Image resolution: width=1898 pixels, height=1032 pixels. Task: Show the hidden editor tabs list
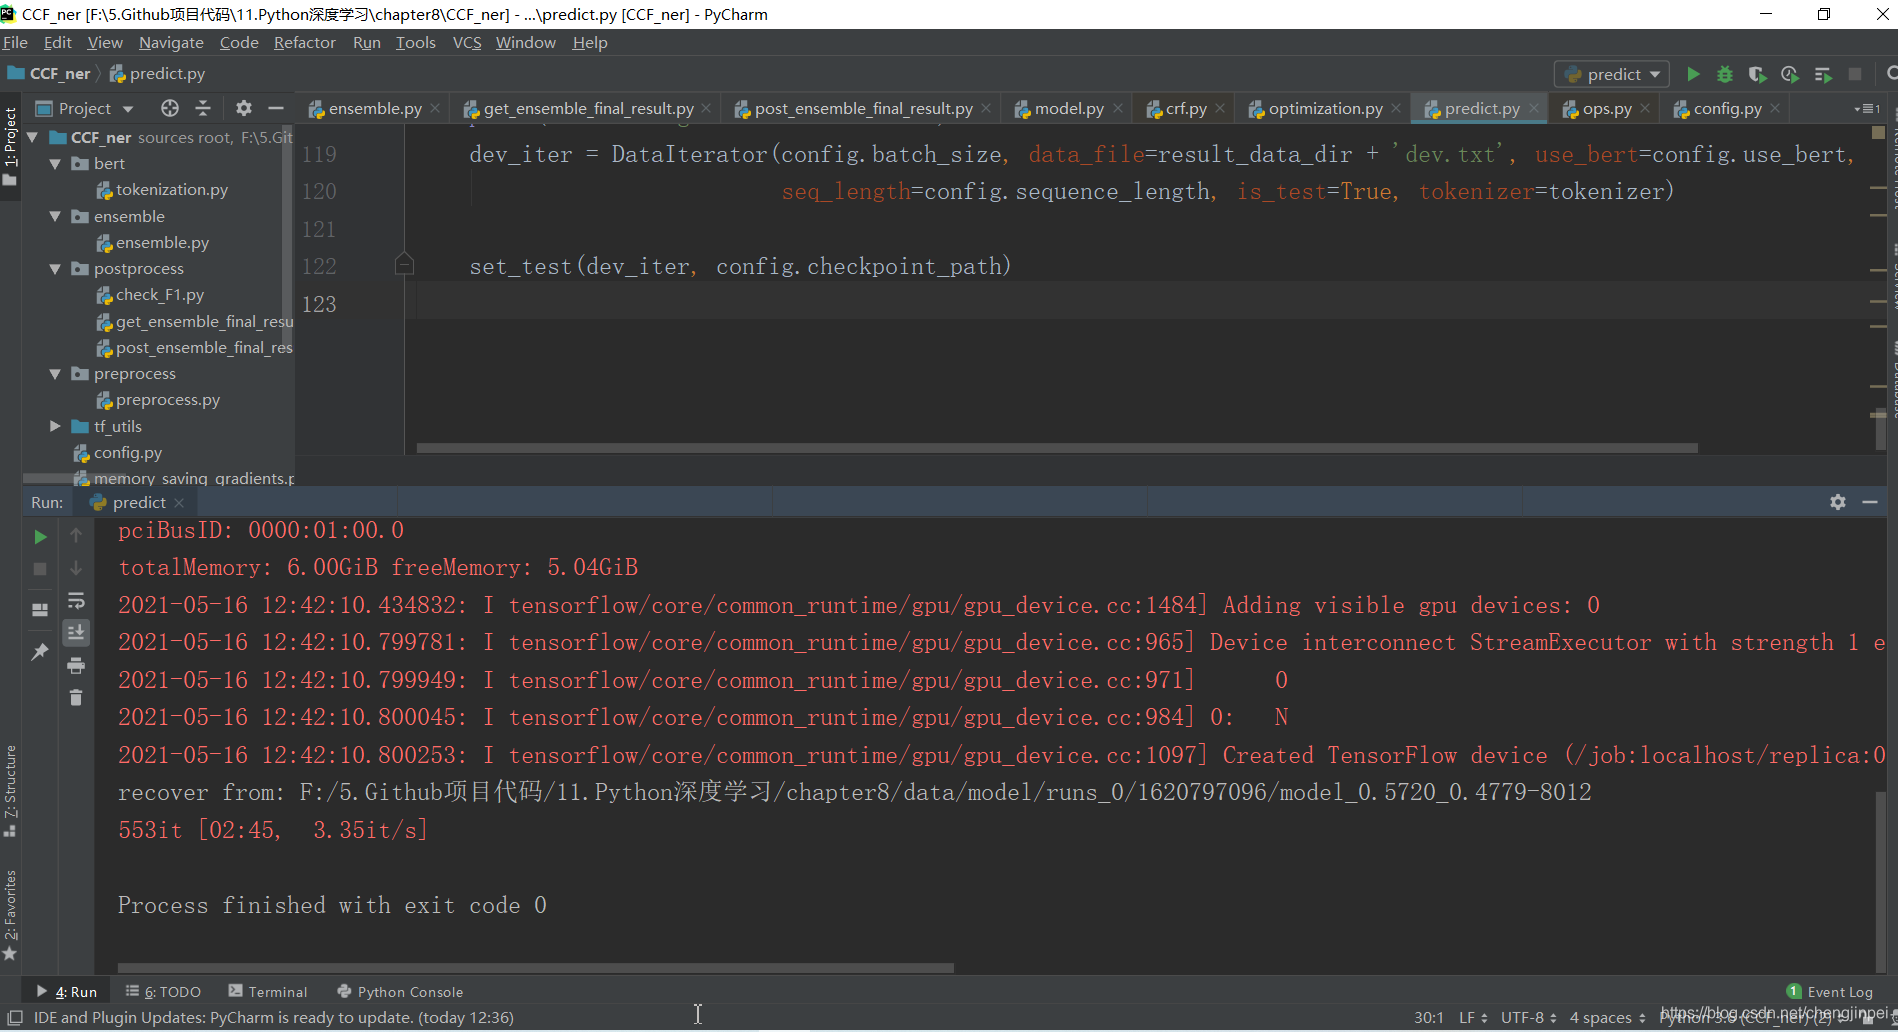coord(1867,108)
